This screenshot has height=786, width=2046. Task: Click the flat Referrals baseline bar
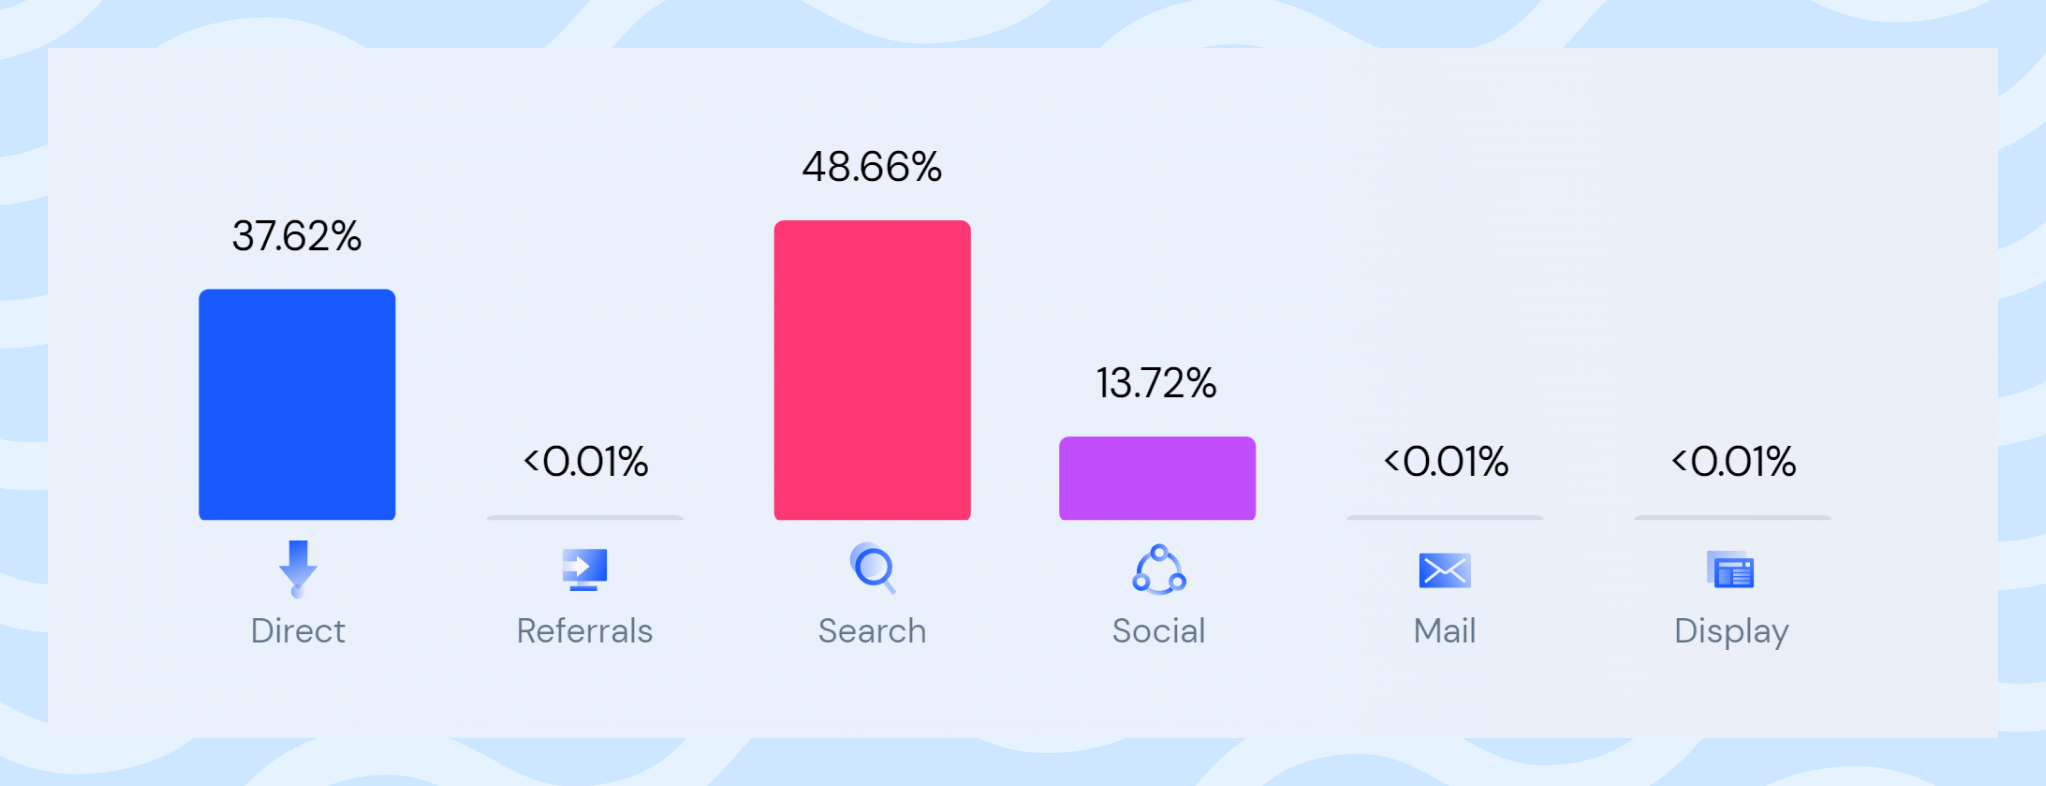tap(585, 518)
